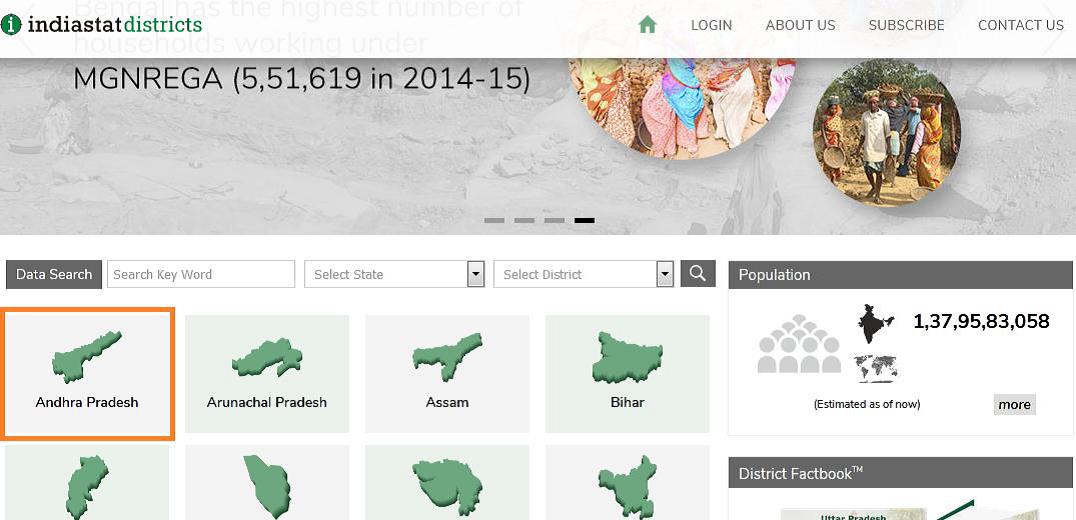Select the fourth active carousel indicator

[584, 220]
